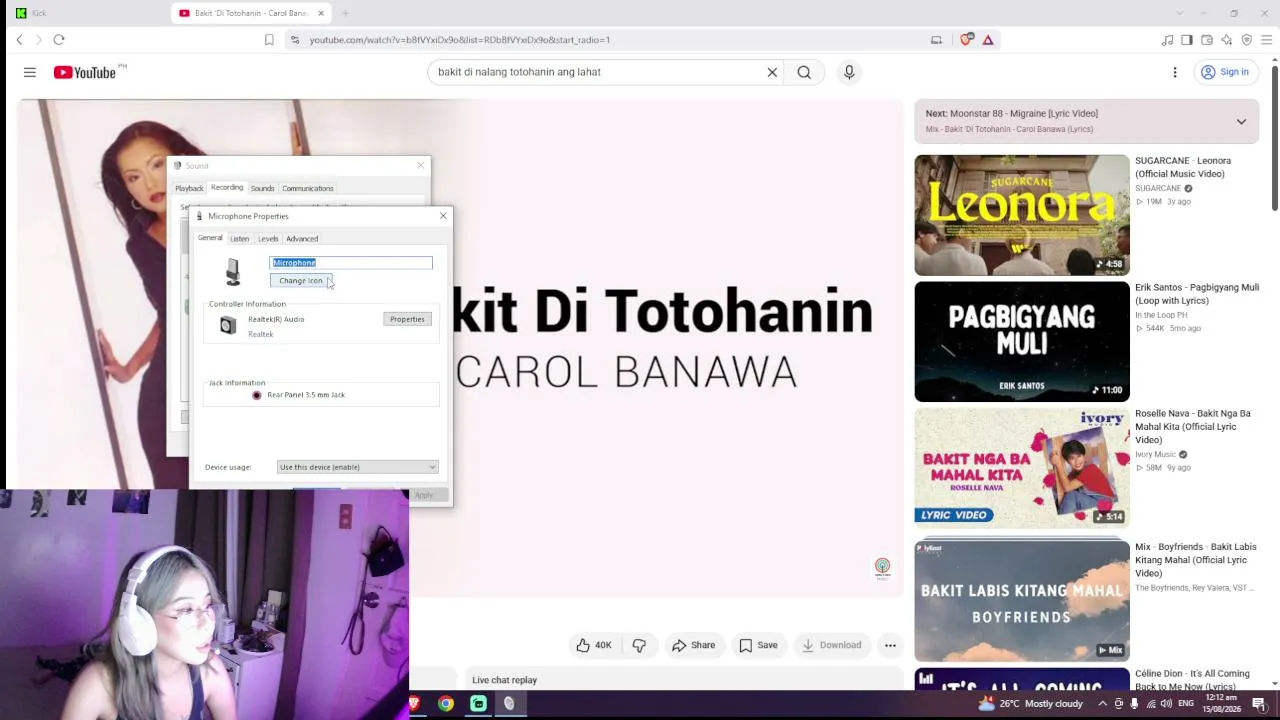The width and height of the screenshot is (1280, 720).
Task: Open Brave Rewards triangle icon
Action: [988, 40]
